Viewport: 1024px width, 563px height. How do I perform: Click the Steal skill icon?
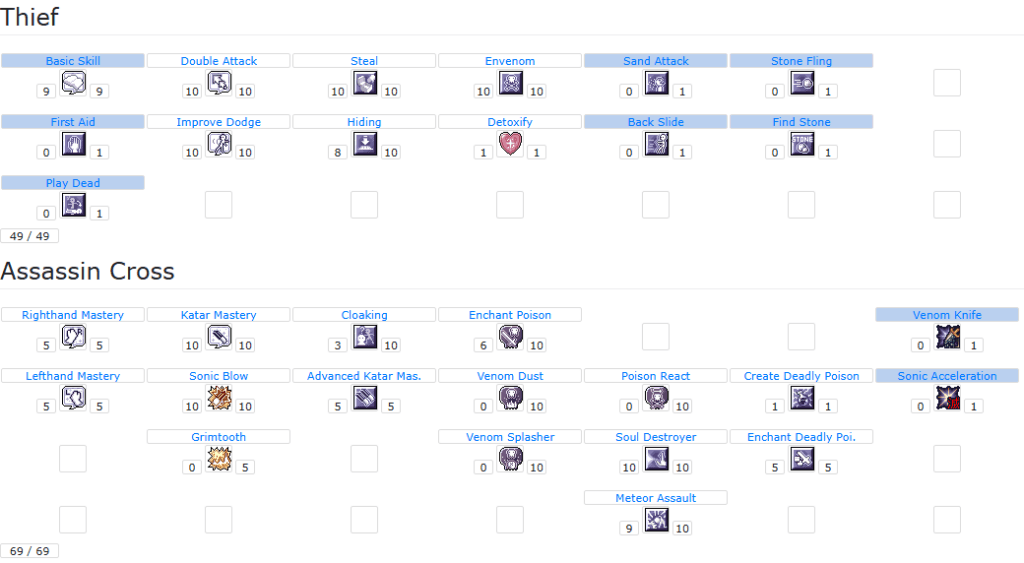click(365, 83)
